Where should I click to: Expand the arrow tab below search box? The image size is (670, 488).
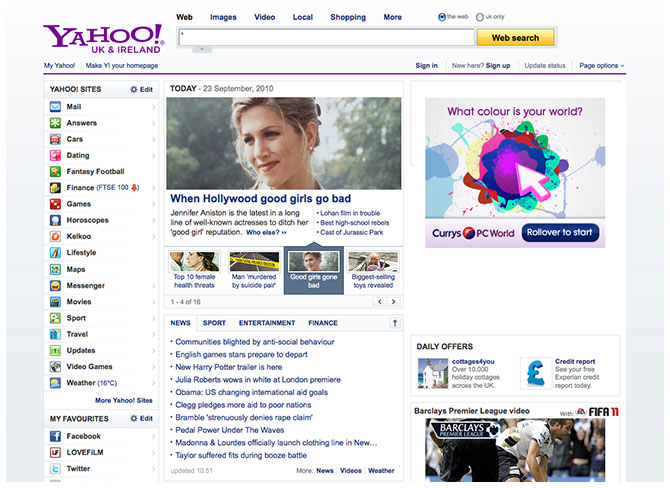pyautogui.click(x=202, y=50)
